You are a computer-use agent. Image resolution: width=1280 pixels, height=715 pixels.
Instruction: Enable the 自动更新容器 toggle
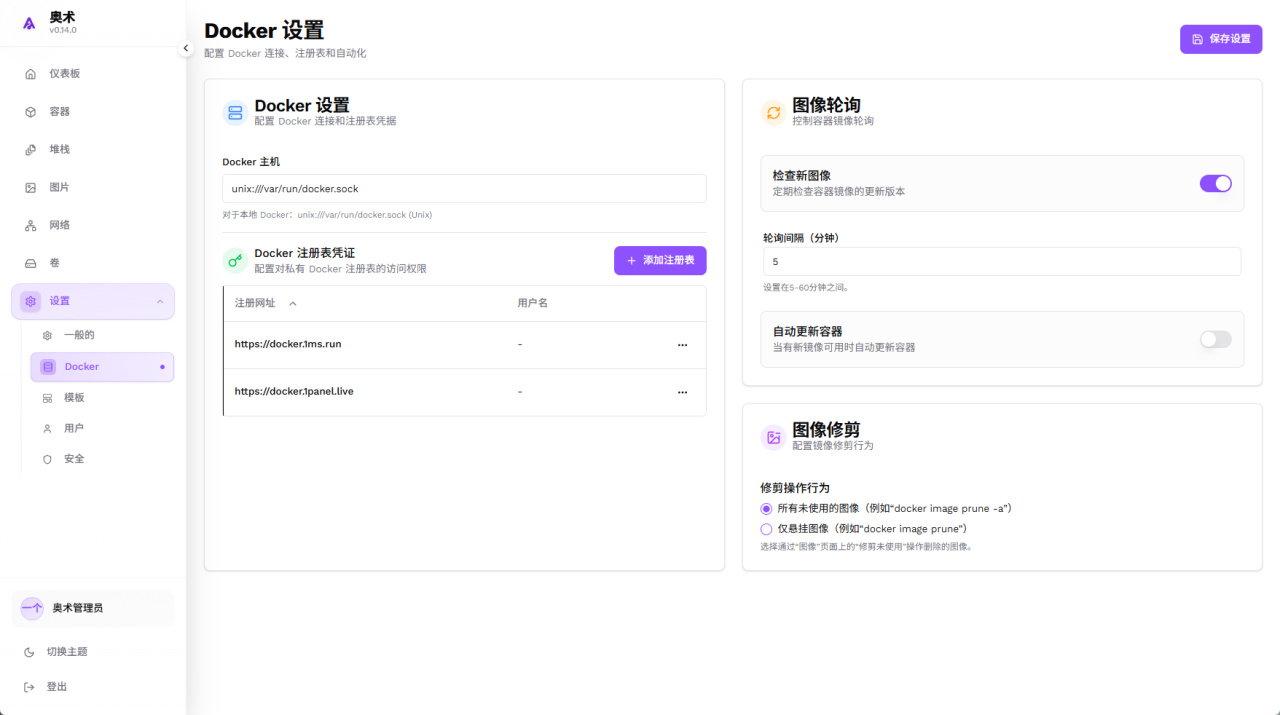(1216, 339)
